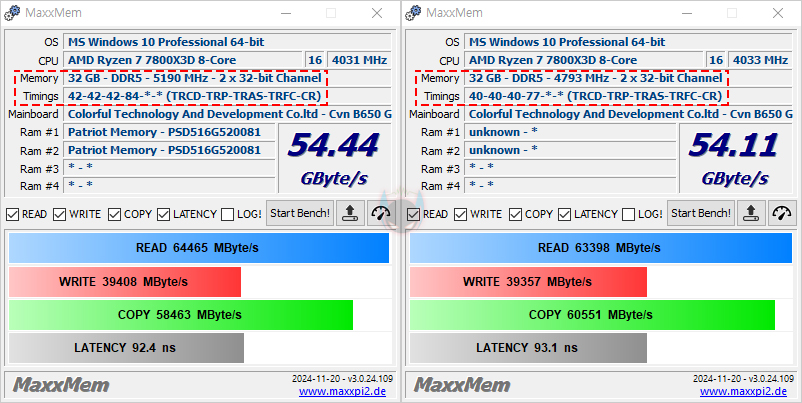Click CPU name field in left window

183,60
